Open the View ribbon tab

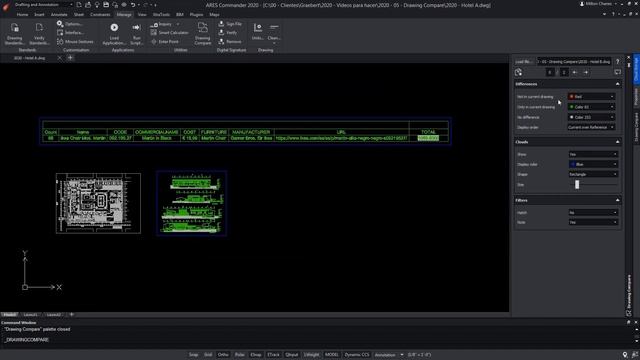click(142, 15)
